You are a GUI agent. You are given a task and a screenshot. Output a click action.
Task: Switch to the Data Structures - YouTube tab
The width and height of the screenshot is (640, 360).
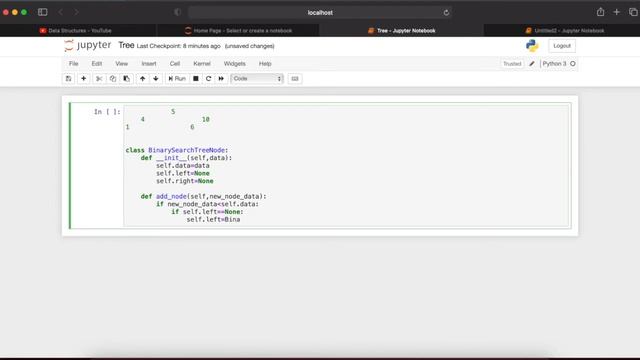pyautogui.click(x=78, y=31)
